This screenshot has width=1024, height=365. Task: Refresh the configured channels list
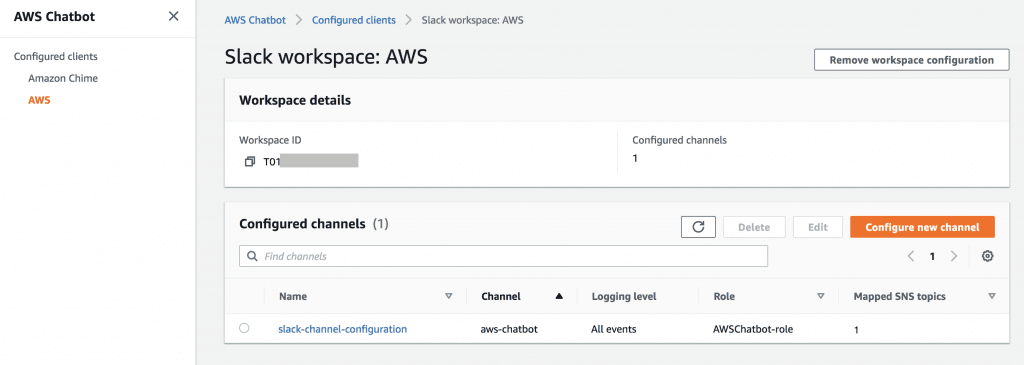698,227
